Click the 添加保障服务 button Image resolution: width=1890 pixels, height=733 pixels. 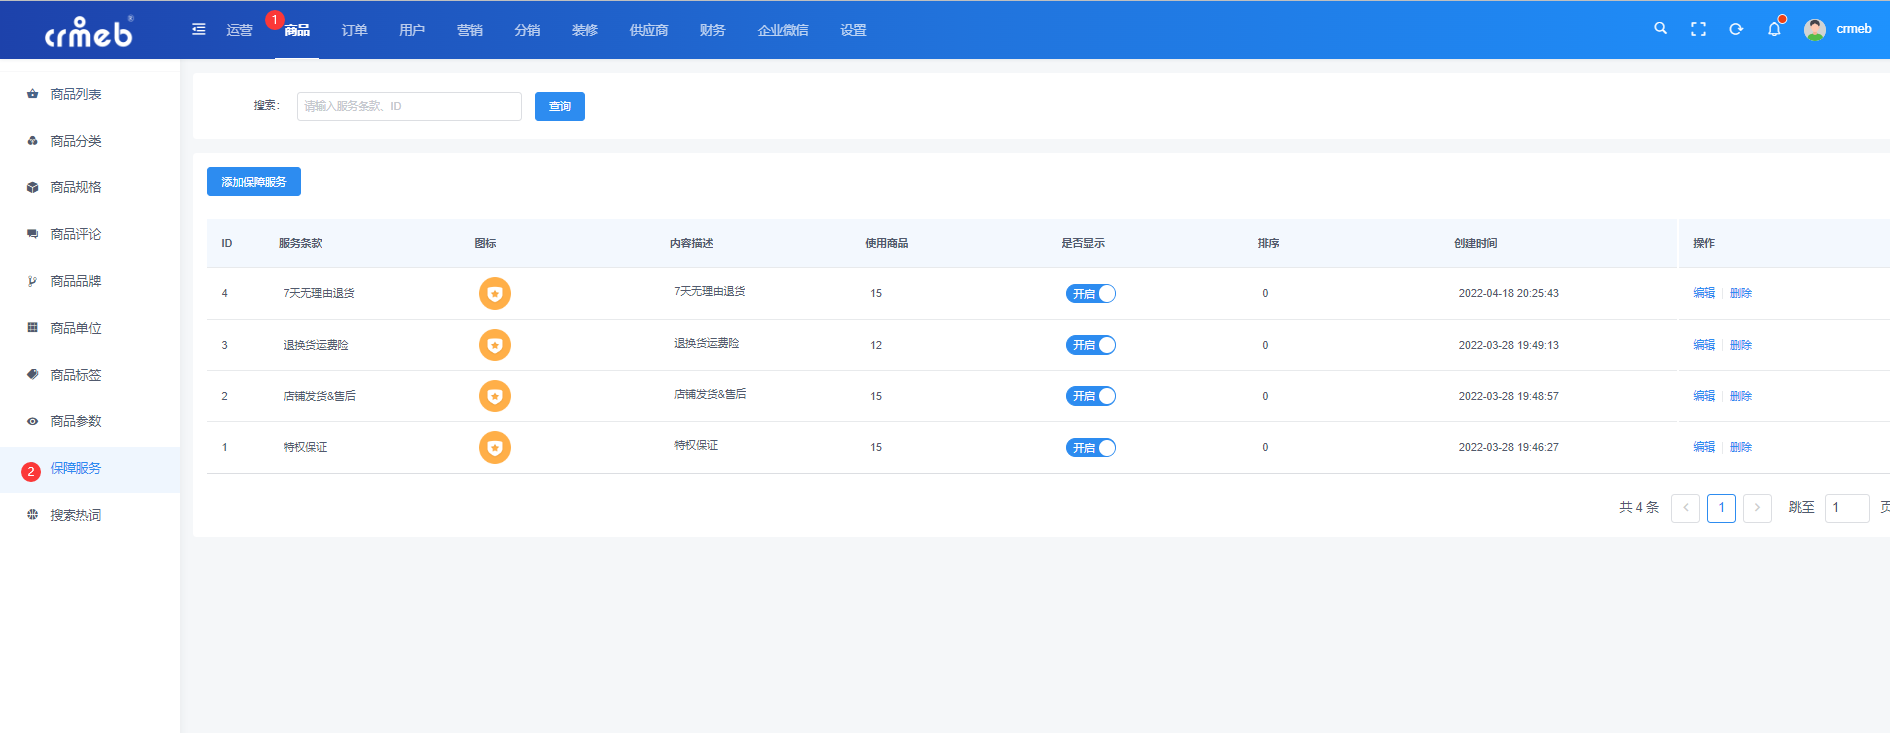pyautogui.click(x=254, y=182)
